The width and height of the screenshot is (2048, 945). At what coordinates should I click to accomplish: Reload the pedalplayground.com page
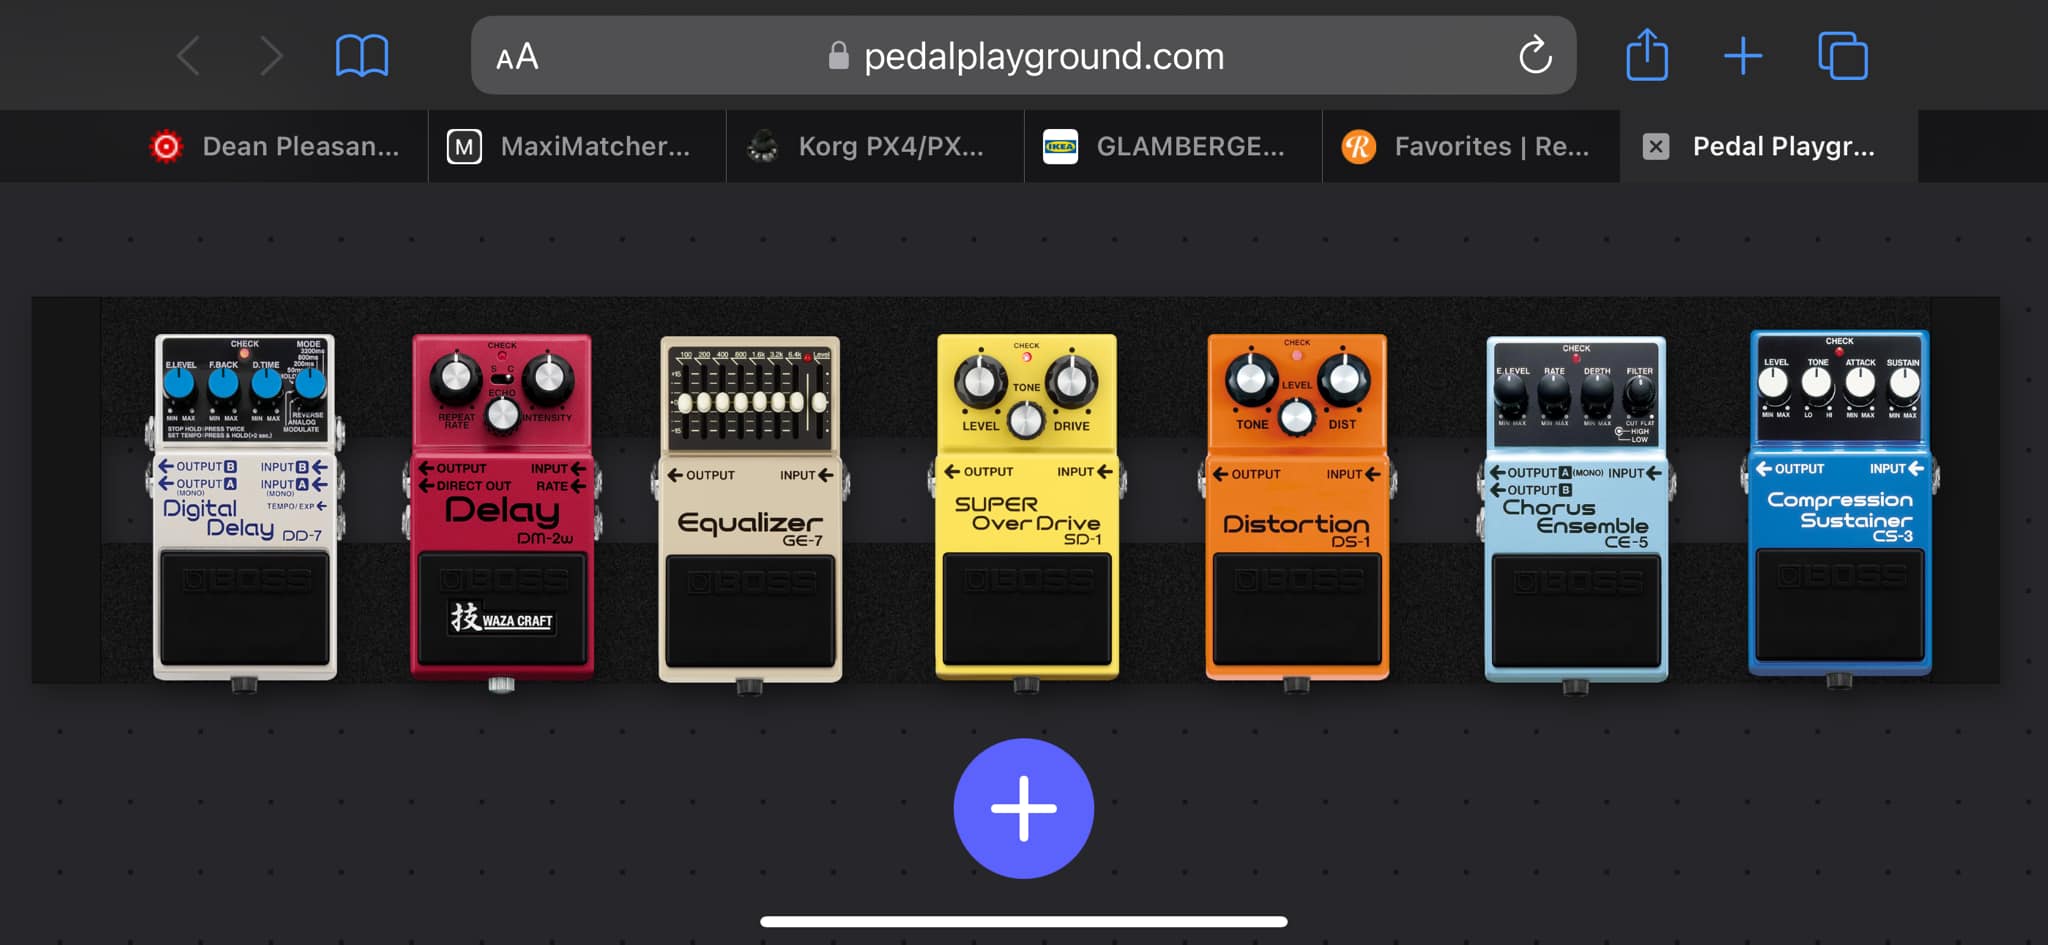[1535, 55]
